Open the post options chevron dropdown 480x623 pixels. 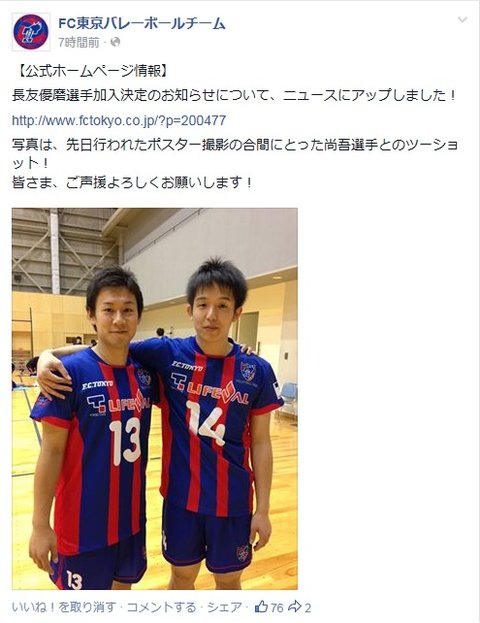coord(462,20)
